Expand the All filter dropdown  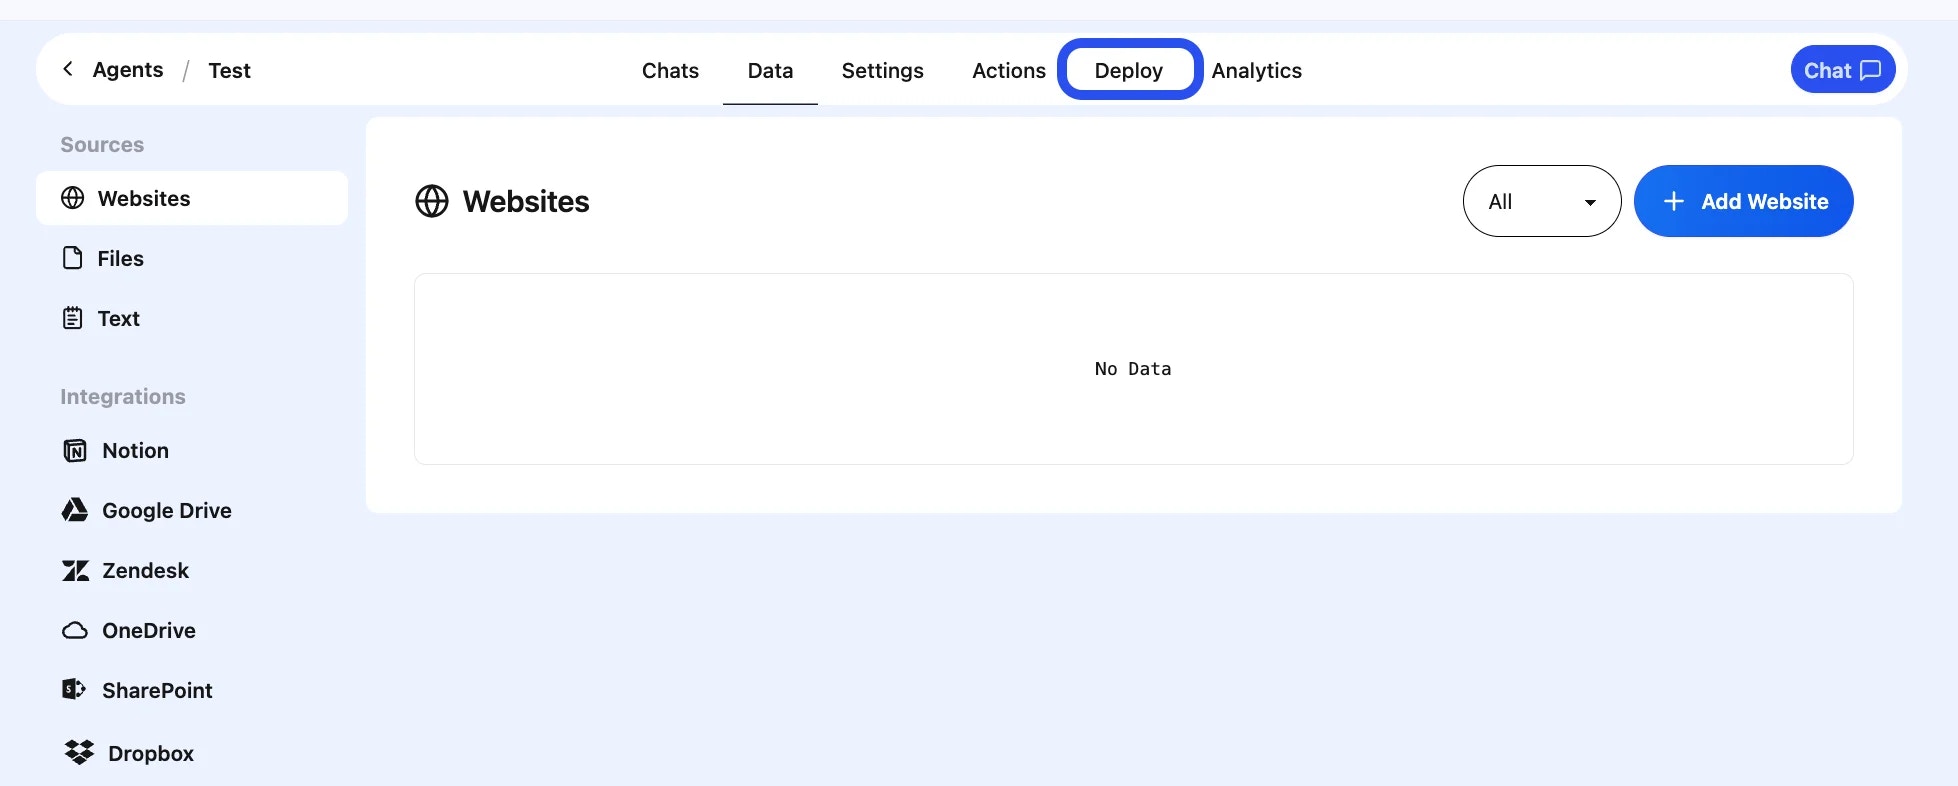pos(1542,201)
